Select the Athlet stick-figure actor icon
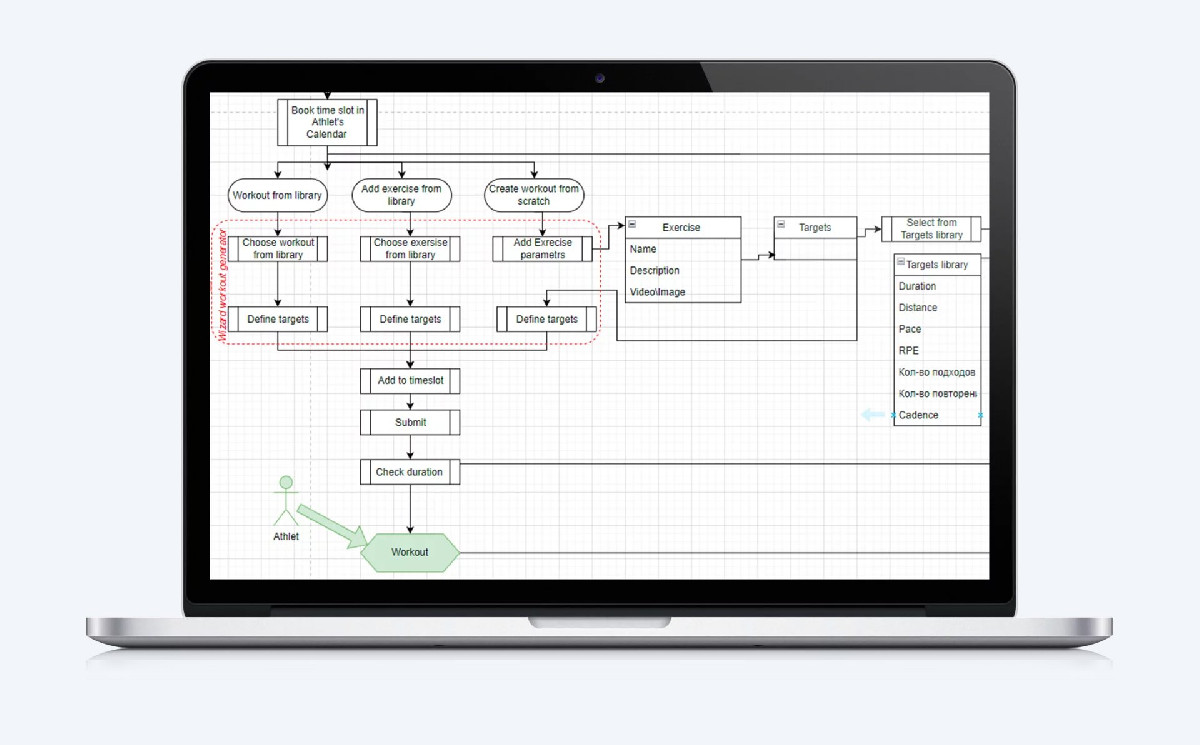Viewport: 1200px width, 745px height. pyautogui.click(x=286, y=499)
